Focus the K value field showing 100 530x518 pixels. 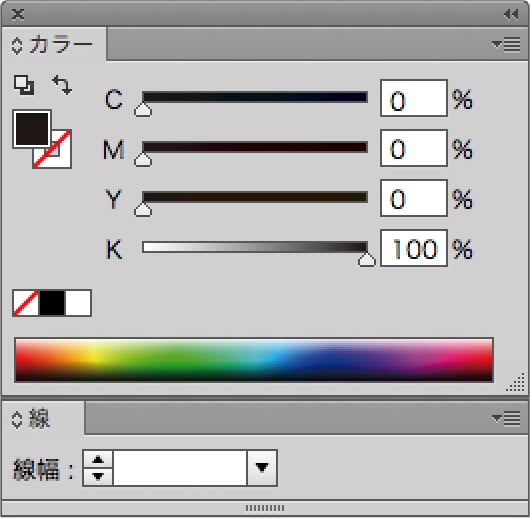tap(414, 248)
